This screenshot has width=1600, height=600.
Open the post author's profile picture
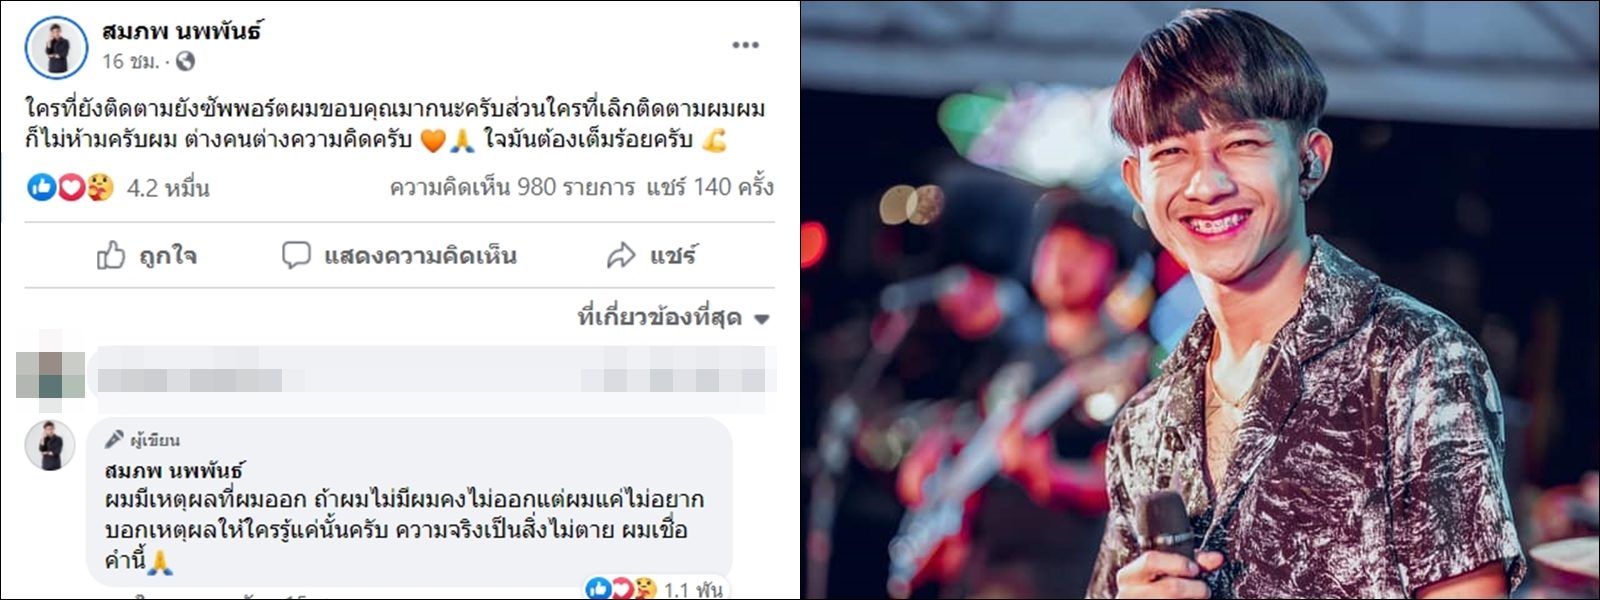57,47
